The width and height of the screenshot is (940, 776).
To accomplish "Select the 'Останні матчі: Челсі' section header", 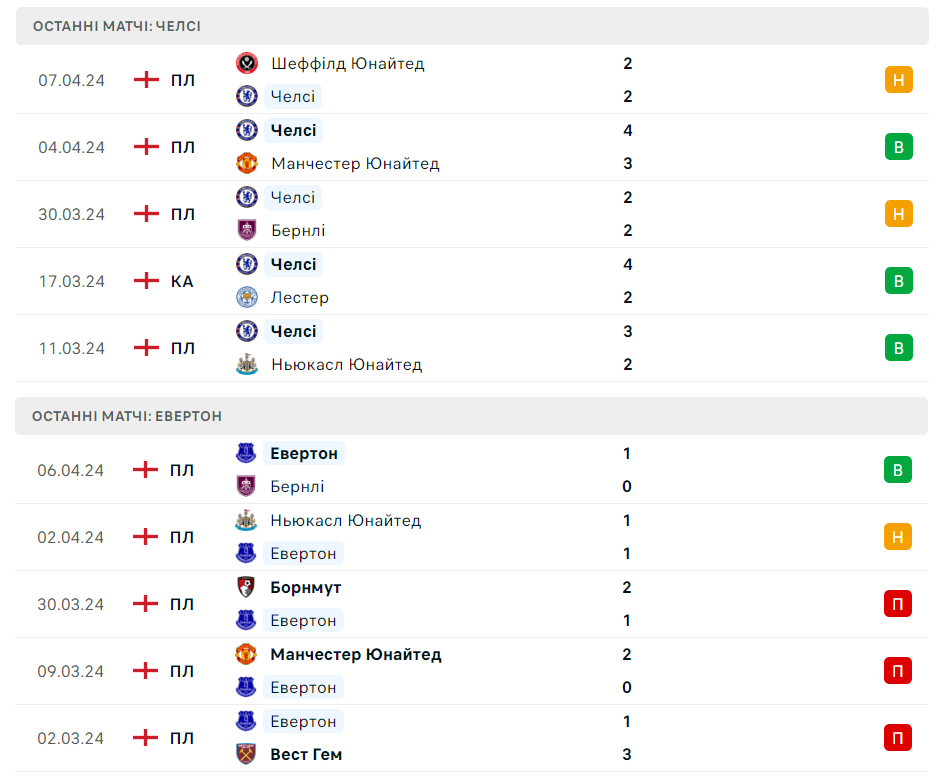I will (x=117, y=26).
